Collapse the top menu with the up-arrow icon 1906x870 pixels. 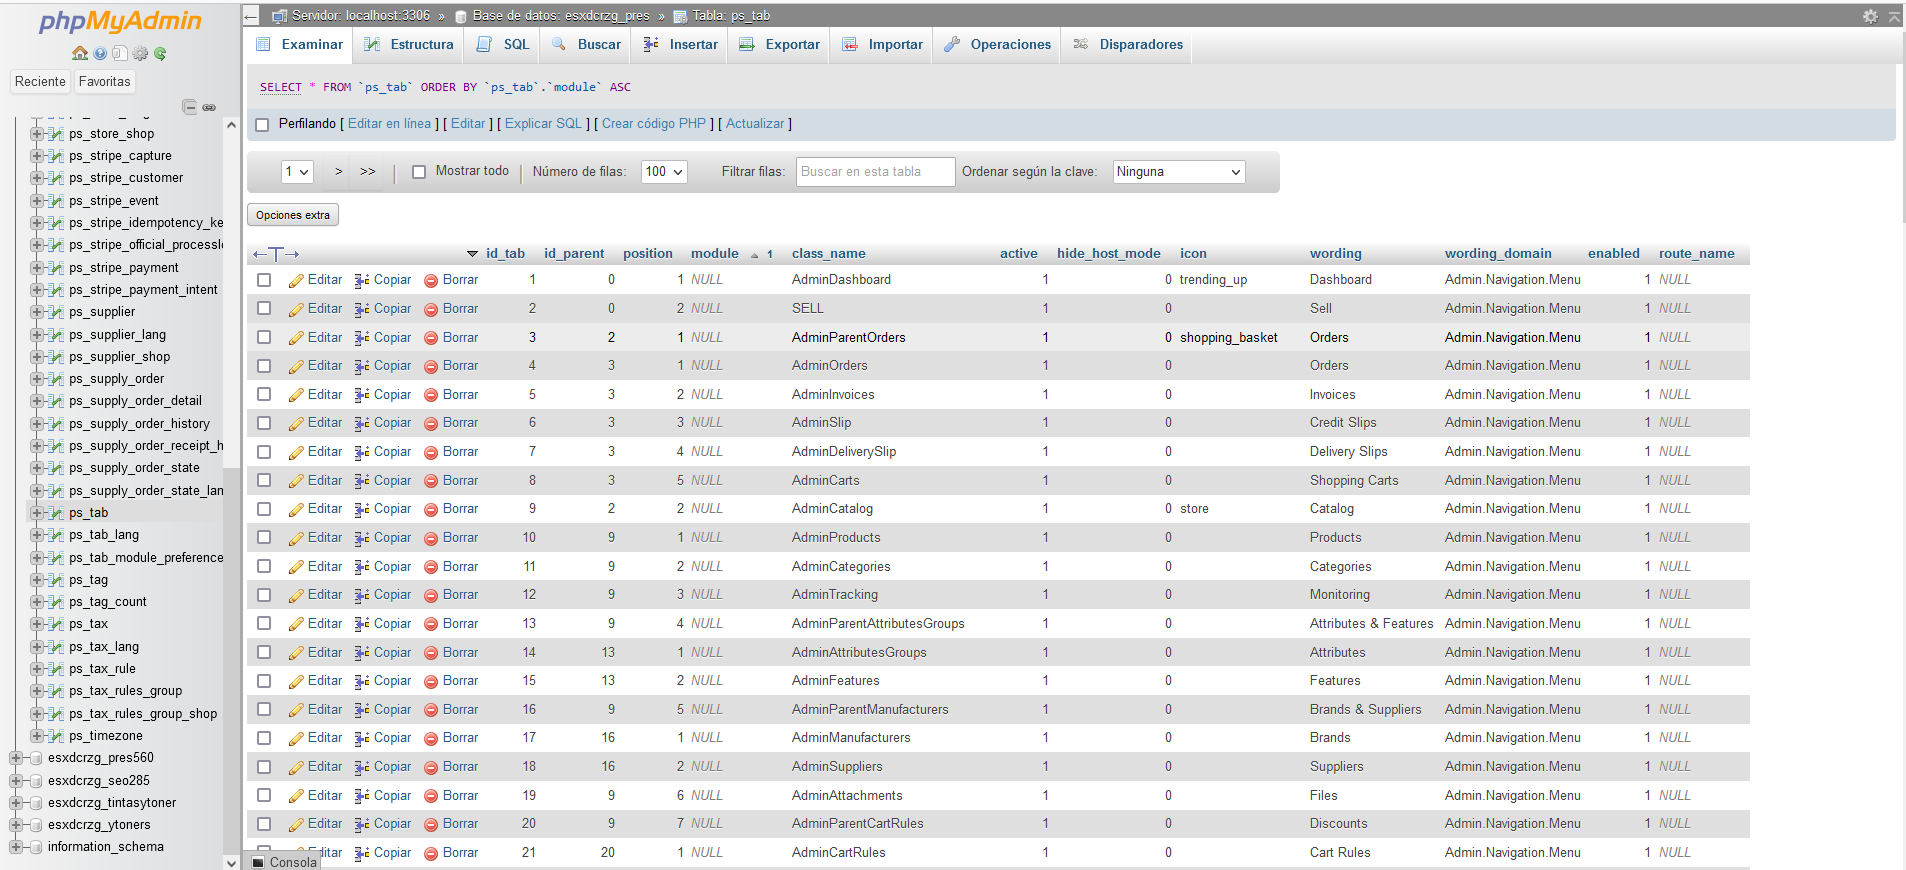point(1894,16)
